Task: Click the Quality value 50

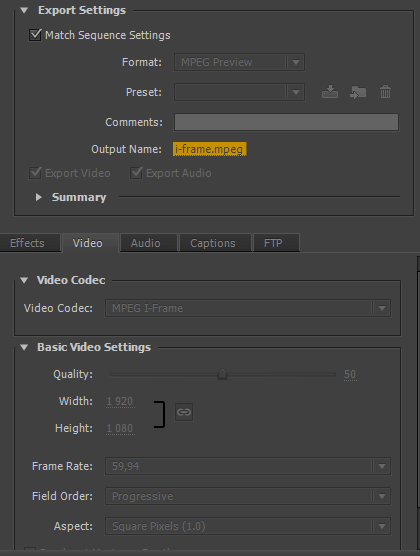Action: 350,374
